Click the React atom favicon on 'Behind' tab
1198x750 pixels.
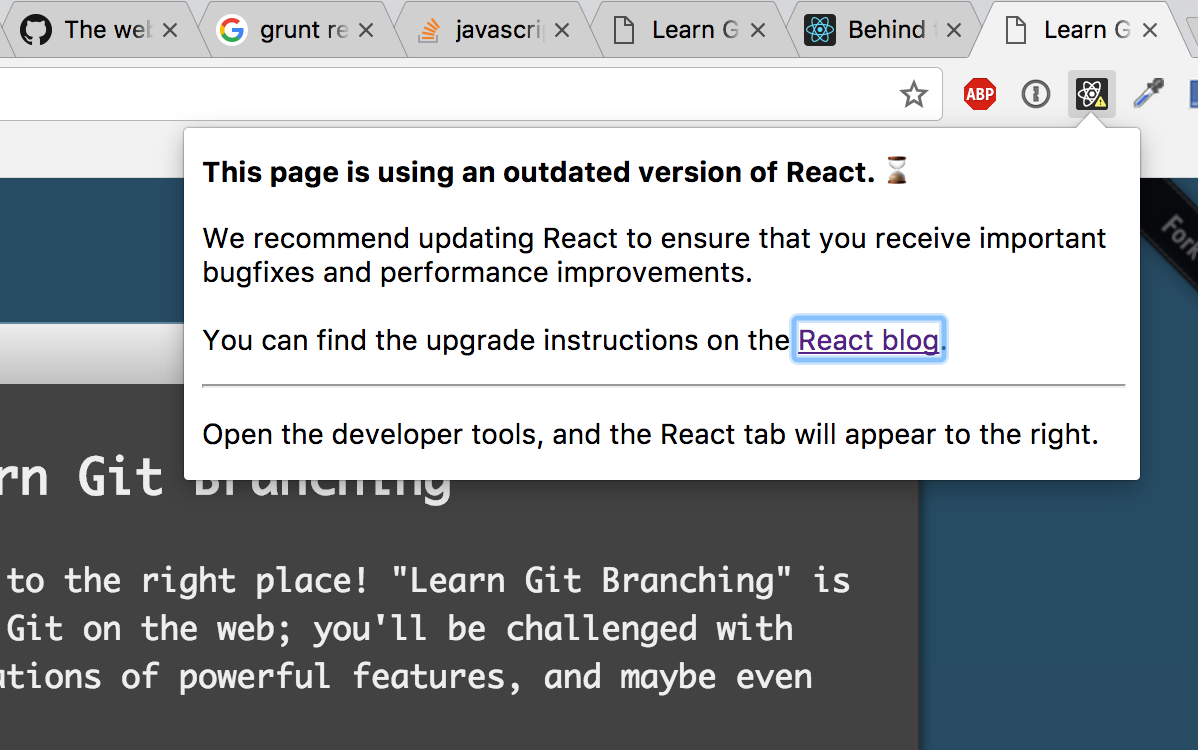(820, 30)
